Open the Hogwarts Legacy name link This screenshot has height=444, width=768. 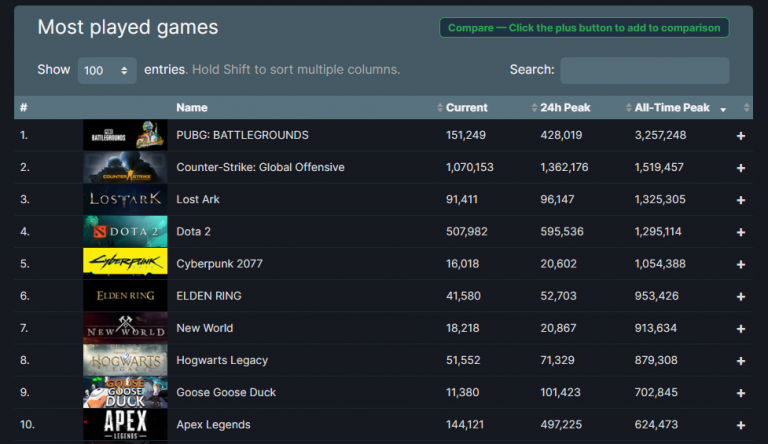(222, 361)
